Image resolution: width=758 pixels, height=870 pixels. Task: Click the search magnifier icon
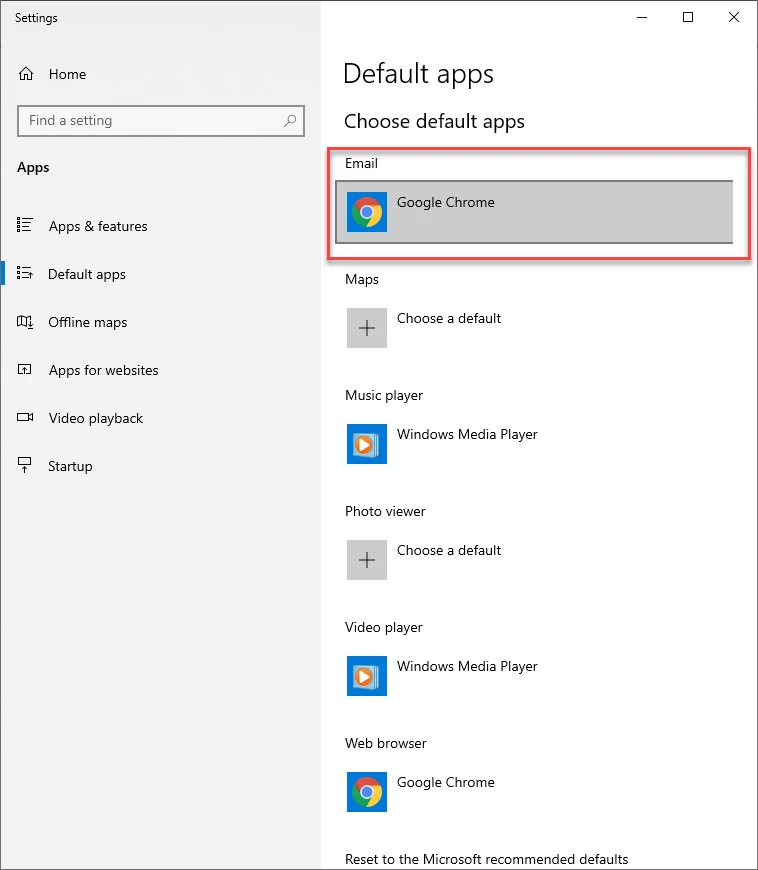[x=290, y=120]
